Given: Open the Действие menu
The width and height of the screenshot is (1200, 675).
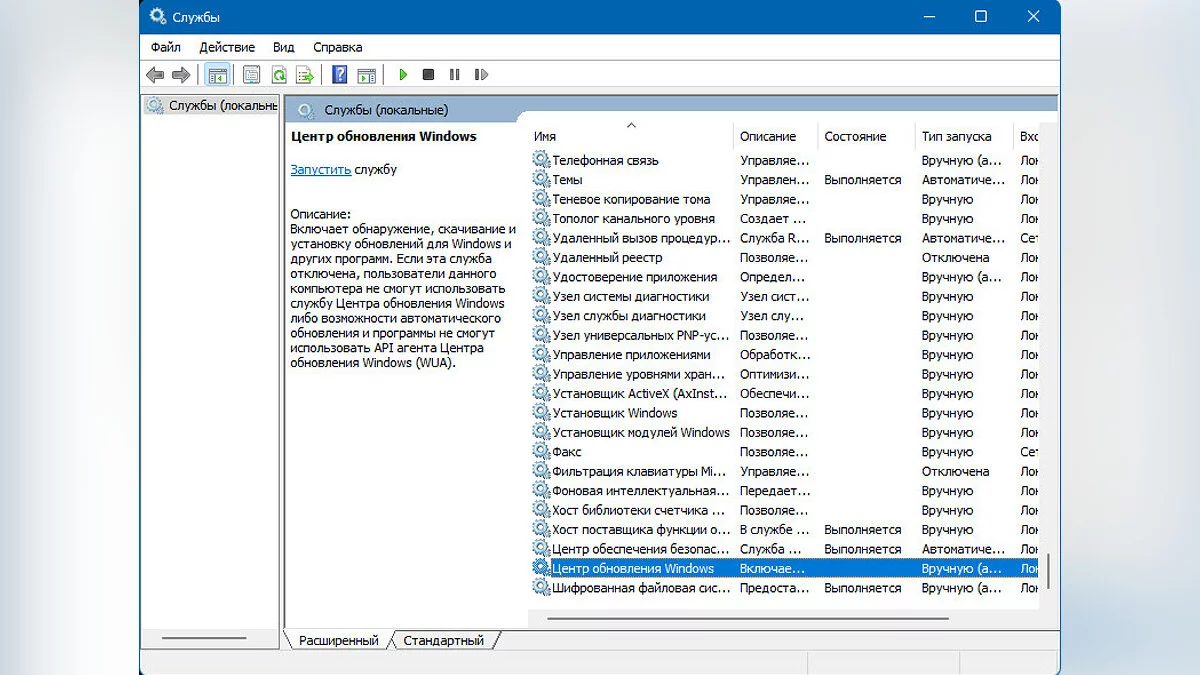Looking at the screenshot, I should coord(227,47).
